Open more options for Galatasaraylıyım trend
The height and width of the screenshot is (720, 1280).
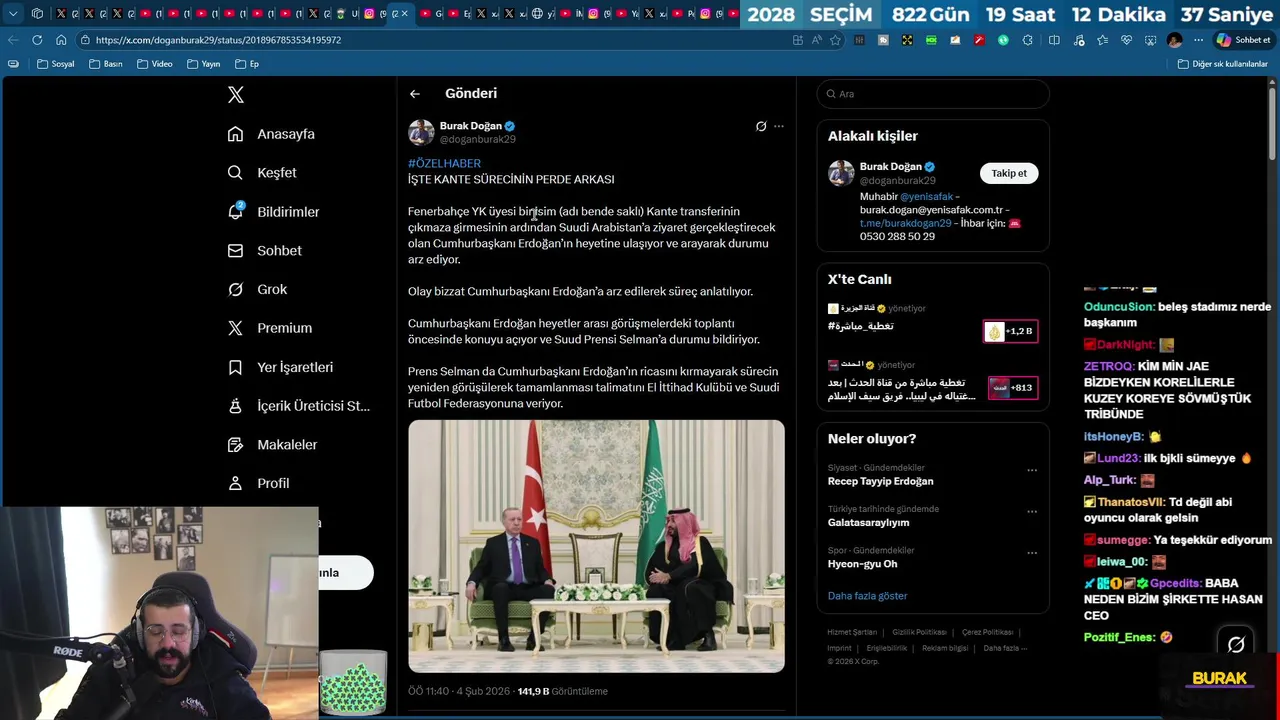point(1032,511)
